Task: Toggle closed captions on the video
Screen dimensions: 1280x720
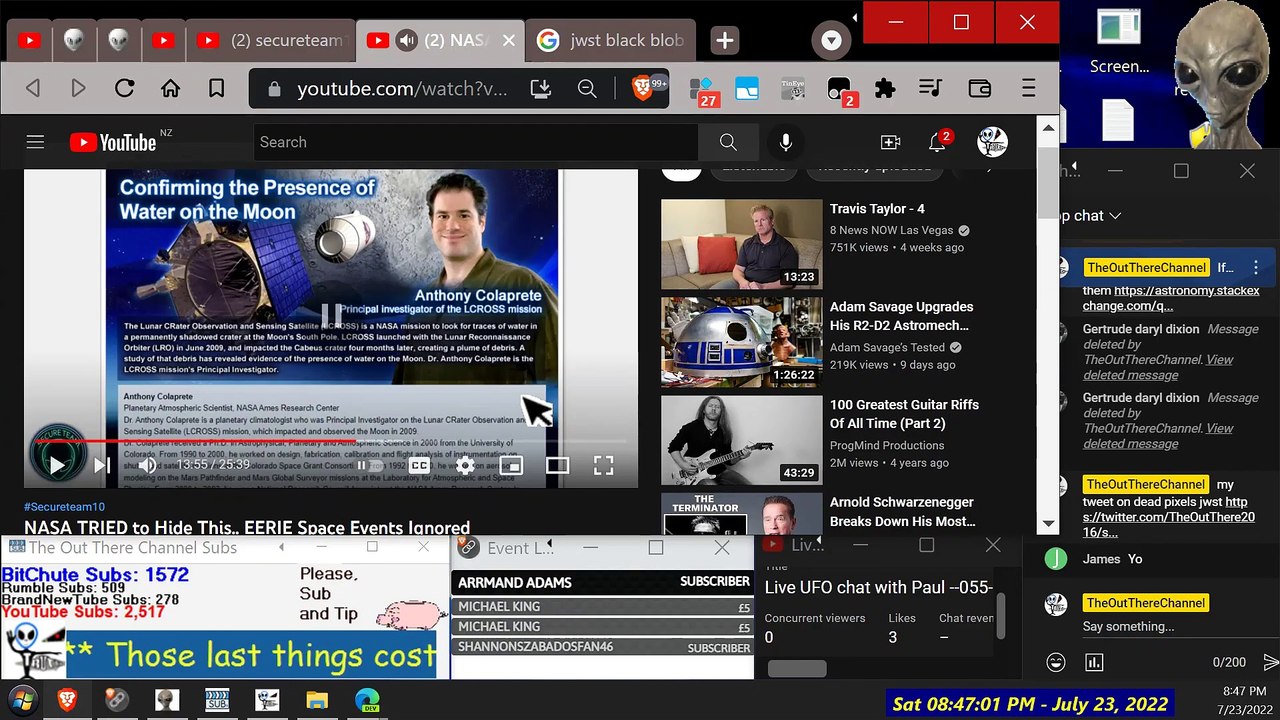Action: click(x=419, y=465)
